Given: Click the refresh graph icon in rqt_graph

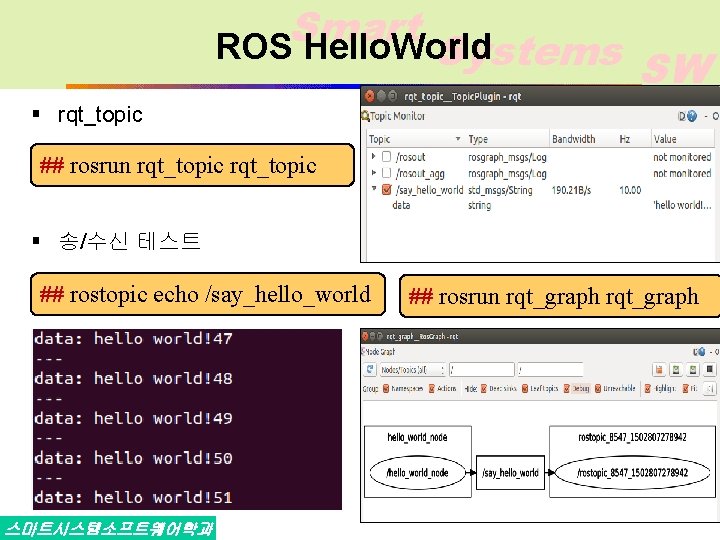Looking at the screenshot, I should 370,369.
